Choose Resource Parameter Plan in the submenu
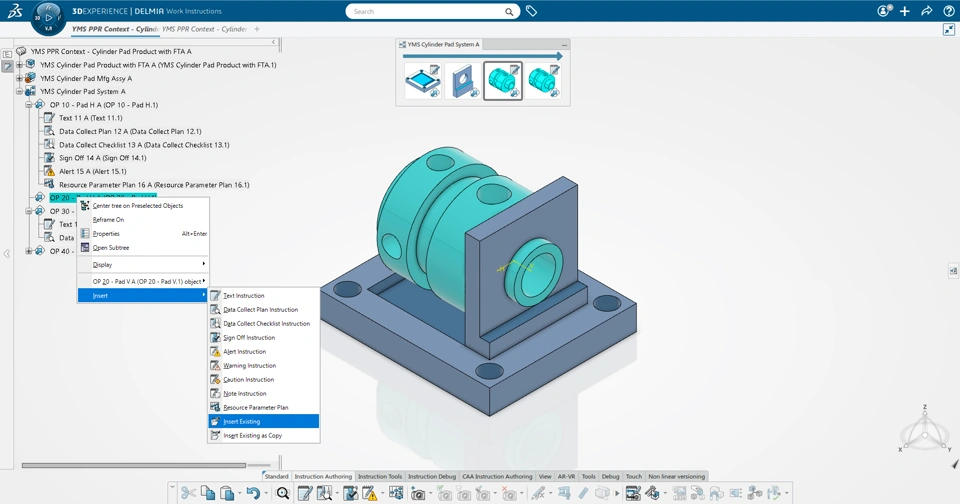Screen dimensions: 960x504 click(x=264, y=407)
